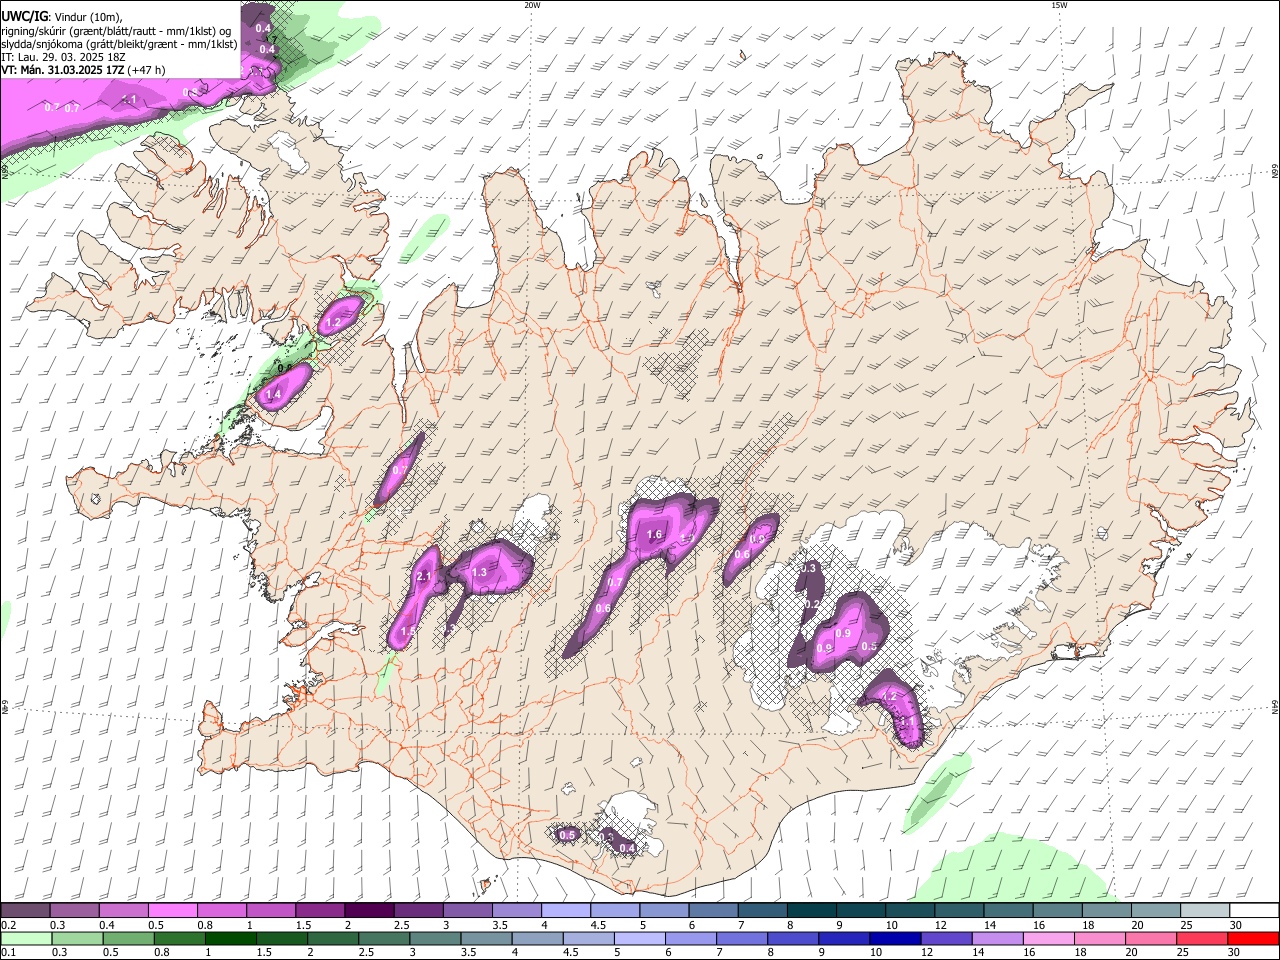Click the 'rigning/skúrir' legend description line
This screenshot has height=960, width=1280.
pos(117,31)
